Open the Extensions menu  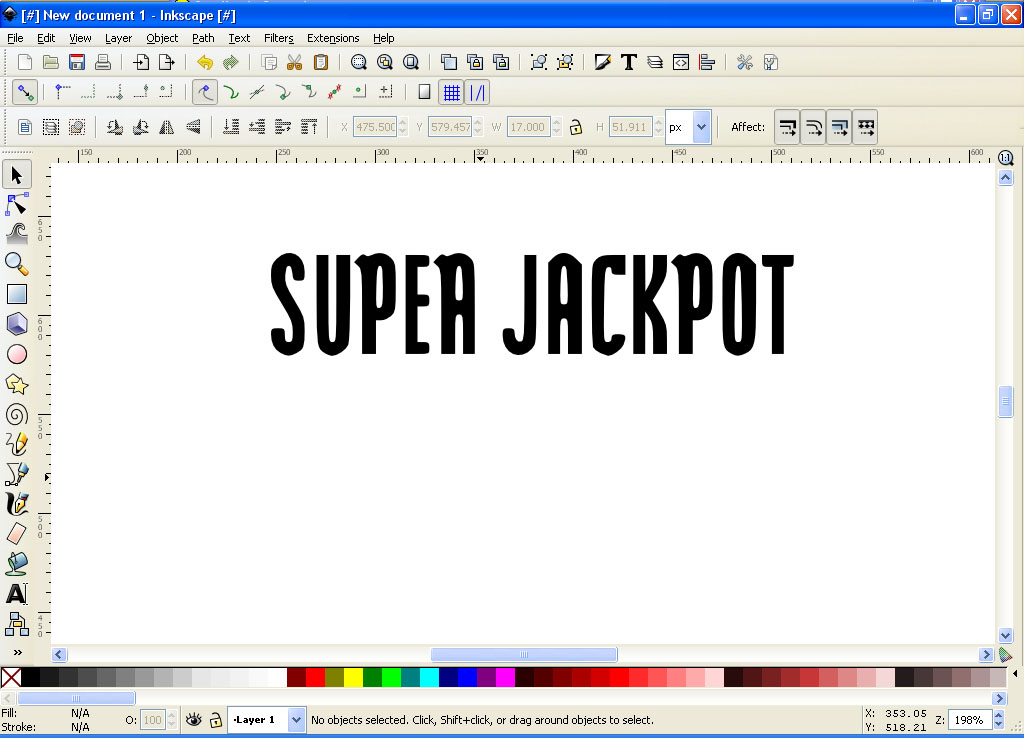333,38
